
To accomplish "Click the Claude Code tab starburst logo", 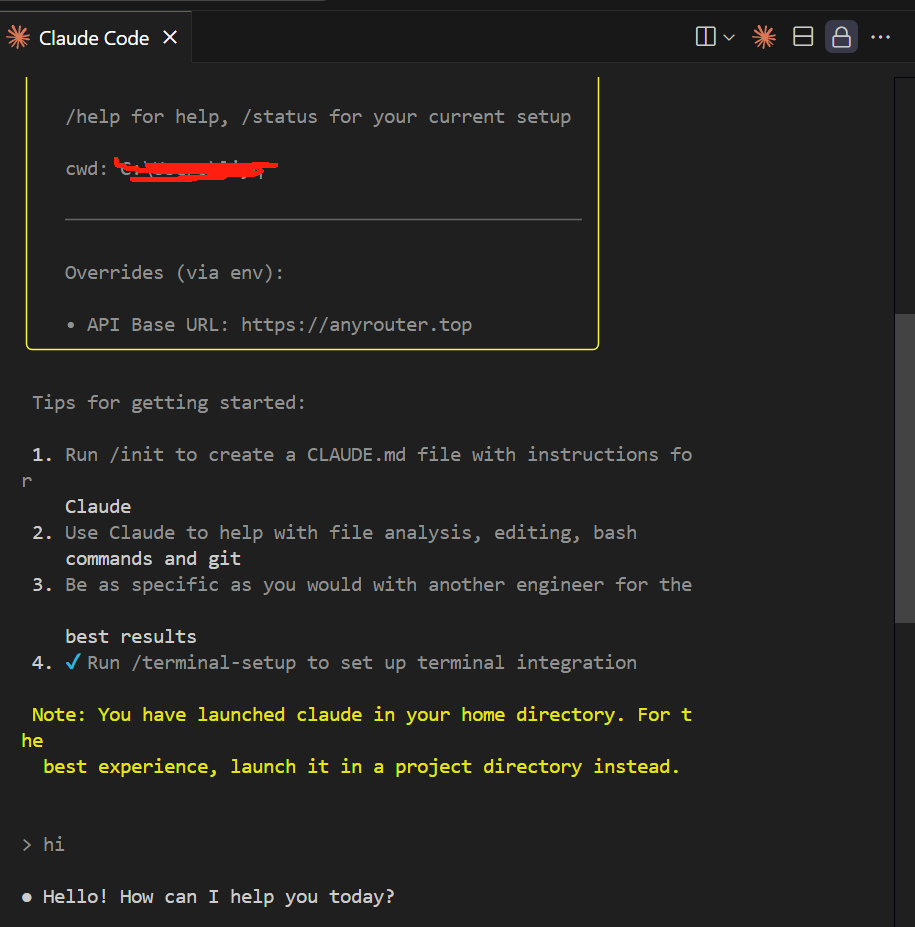I will (18, 37).
